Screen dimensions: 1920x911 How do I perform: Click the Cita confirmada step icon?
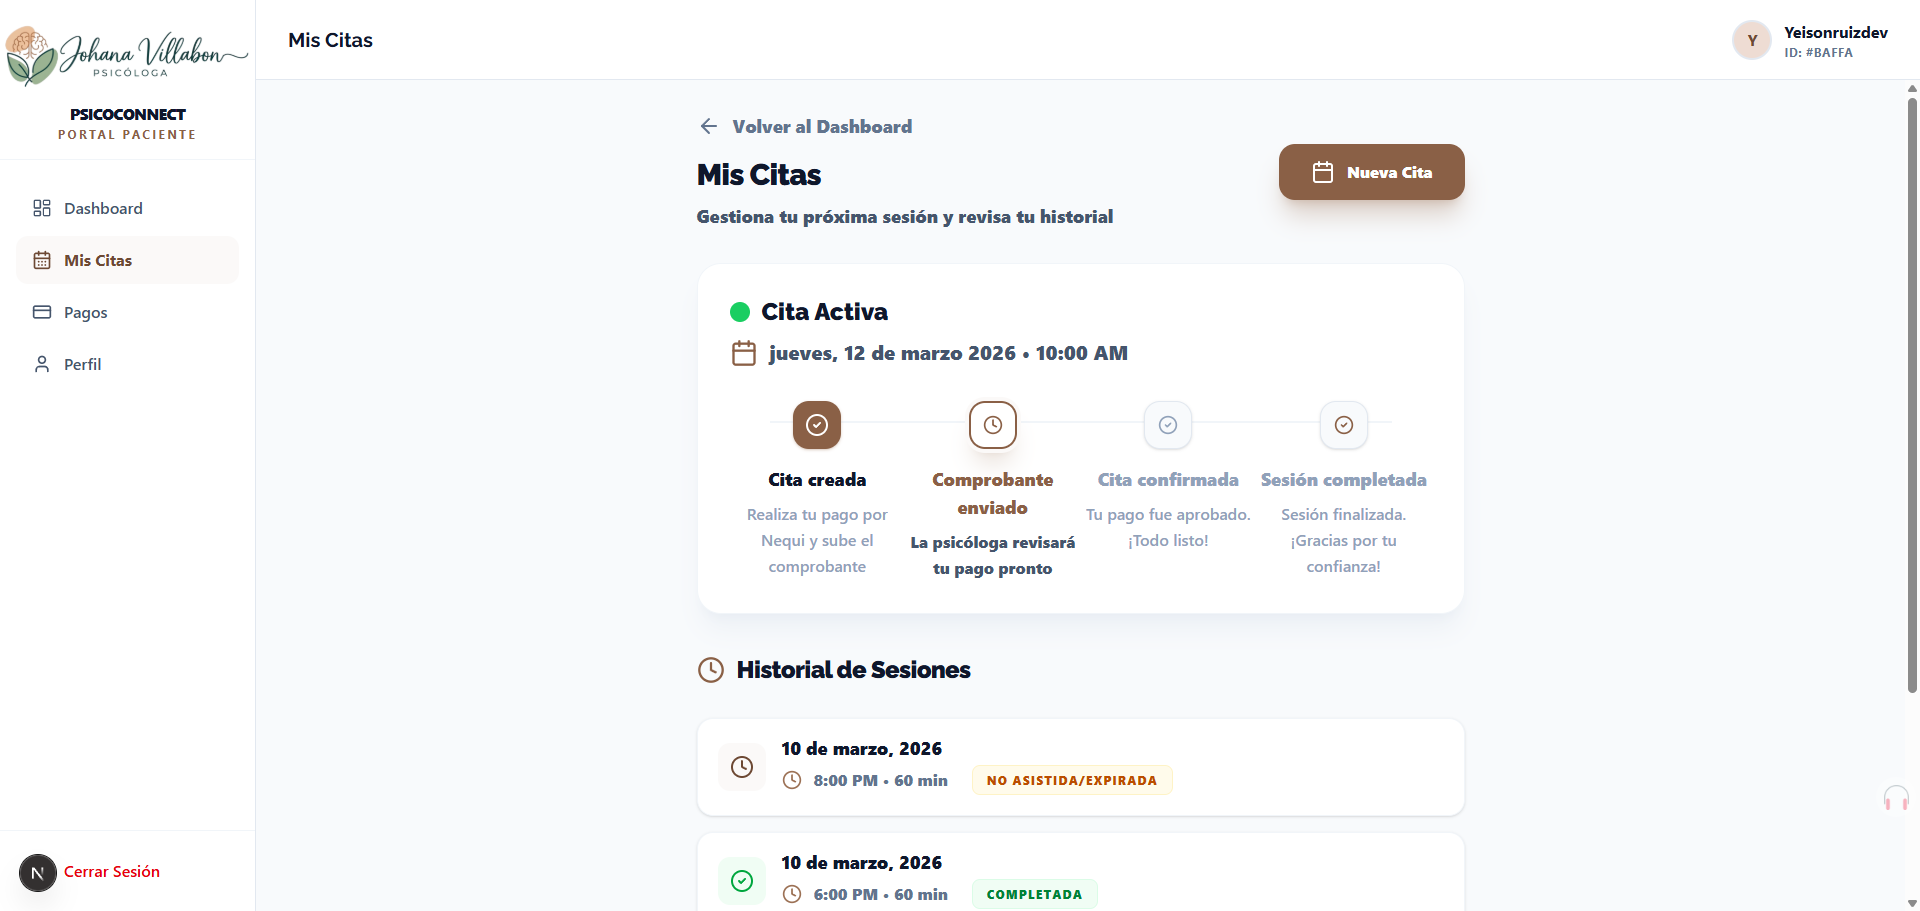click(x=1167, y=425)
